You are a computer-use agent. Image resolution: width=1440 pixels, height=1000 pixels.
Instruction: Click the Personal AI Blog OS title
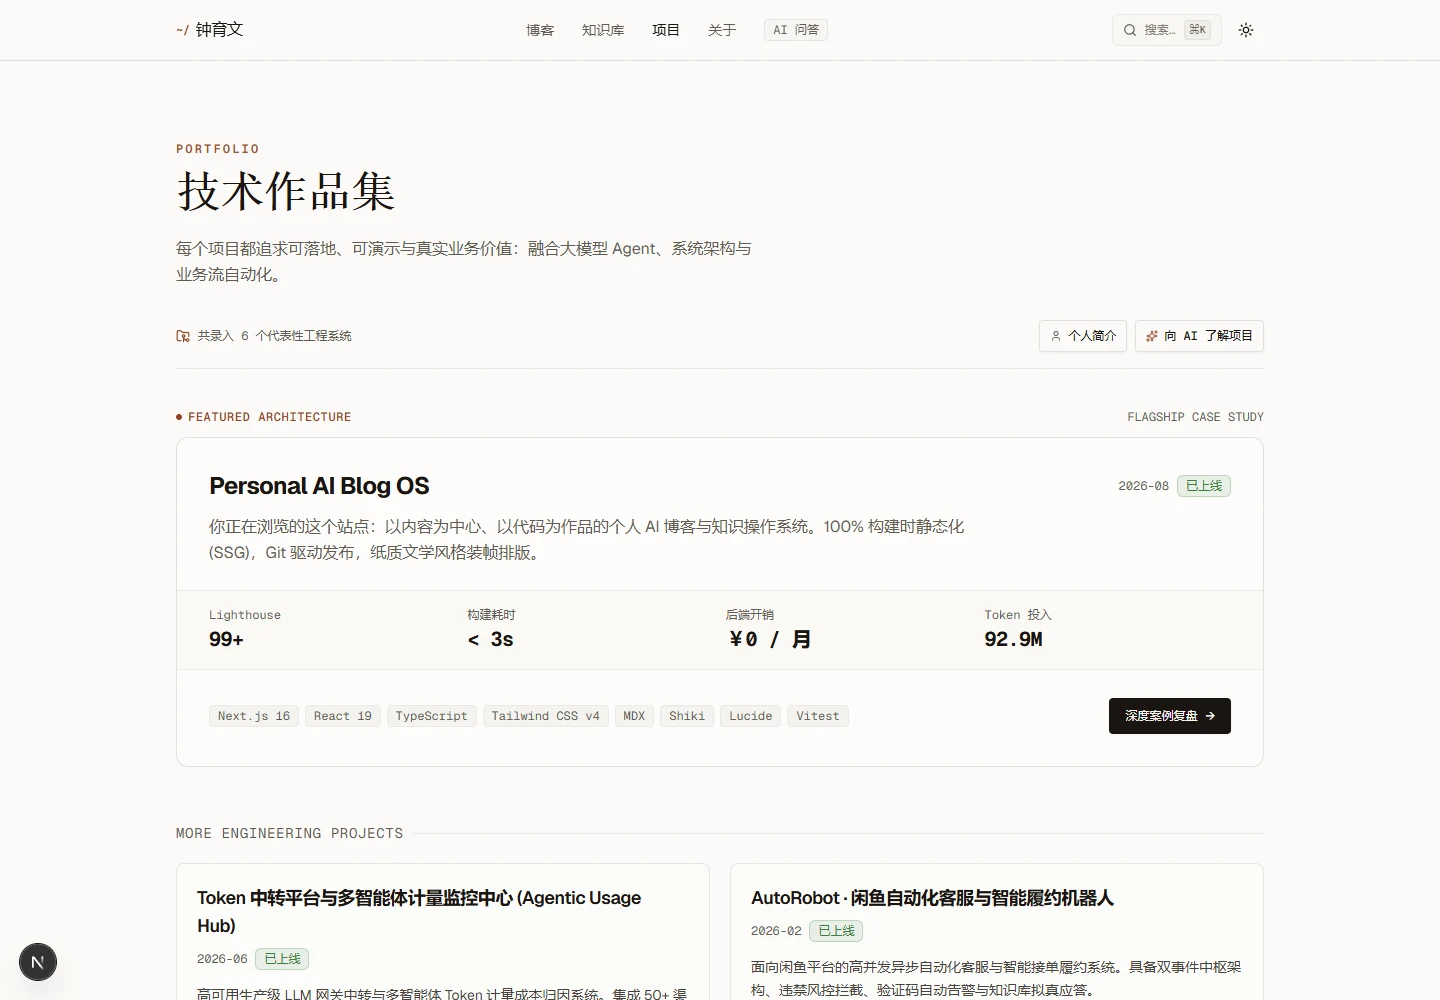319,486
